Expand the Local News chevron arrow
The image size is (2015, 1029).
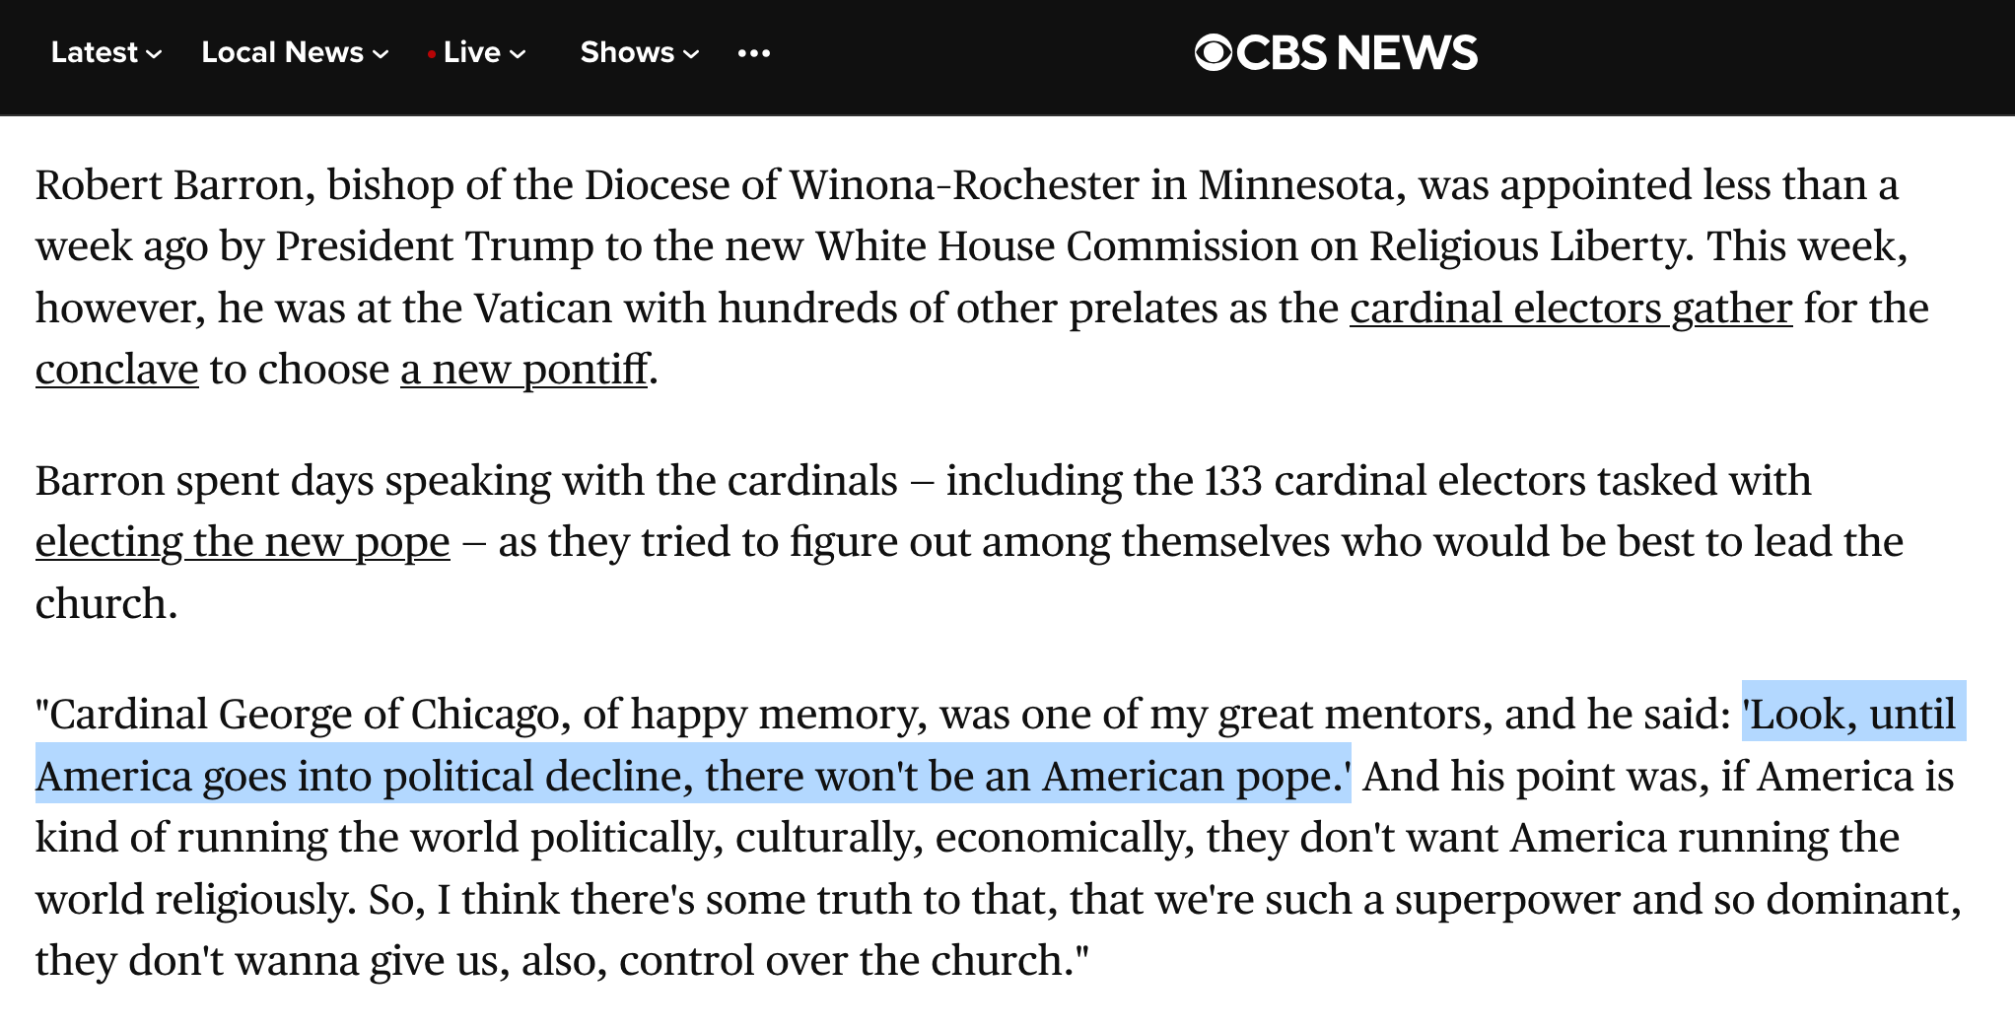tap(381, 54)
